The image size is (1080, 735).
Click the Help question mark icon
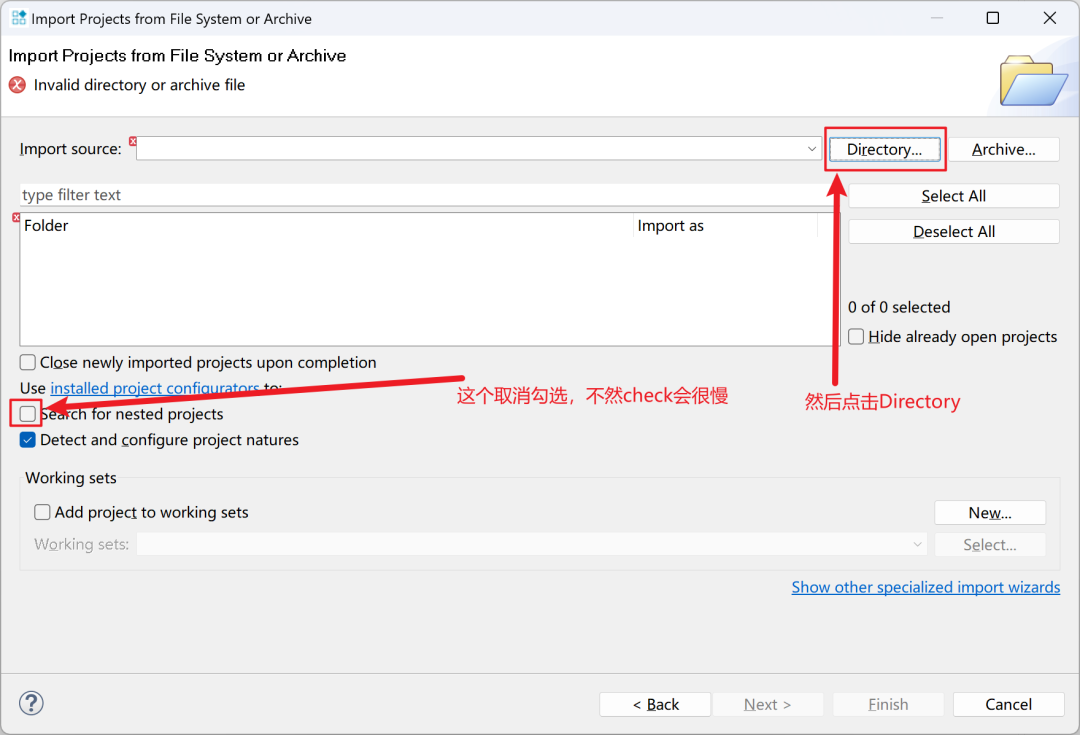31,703
